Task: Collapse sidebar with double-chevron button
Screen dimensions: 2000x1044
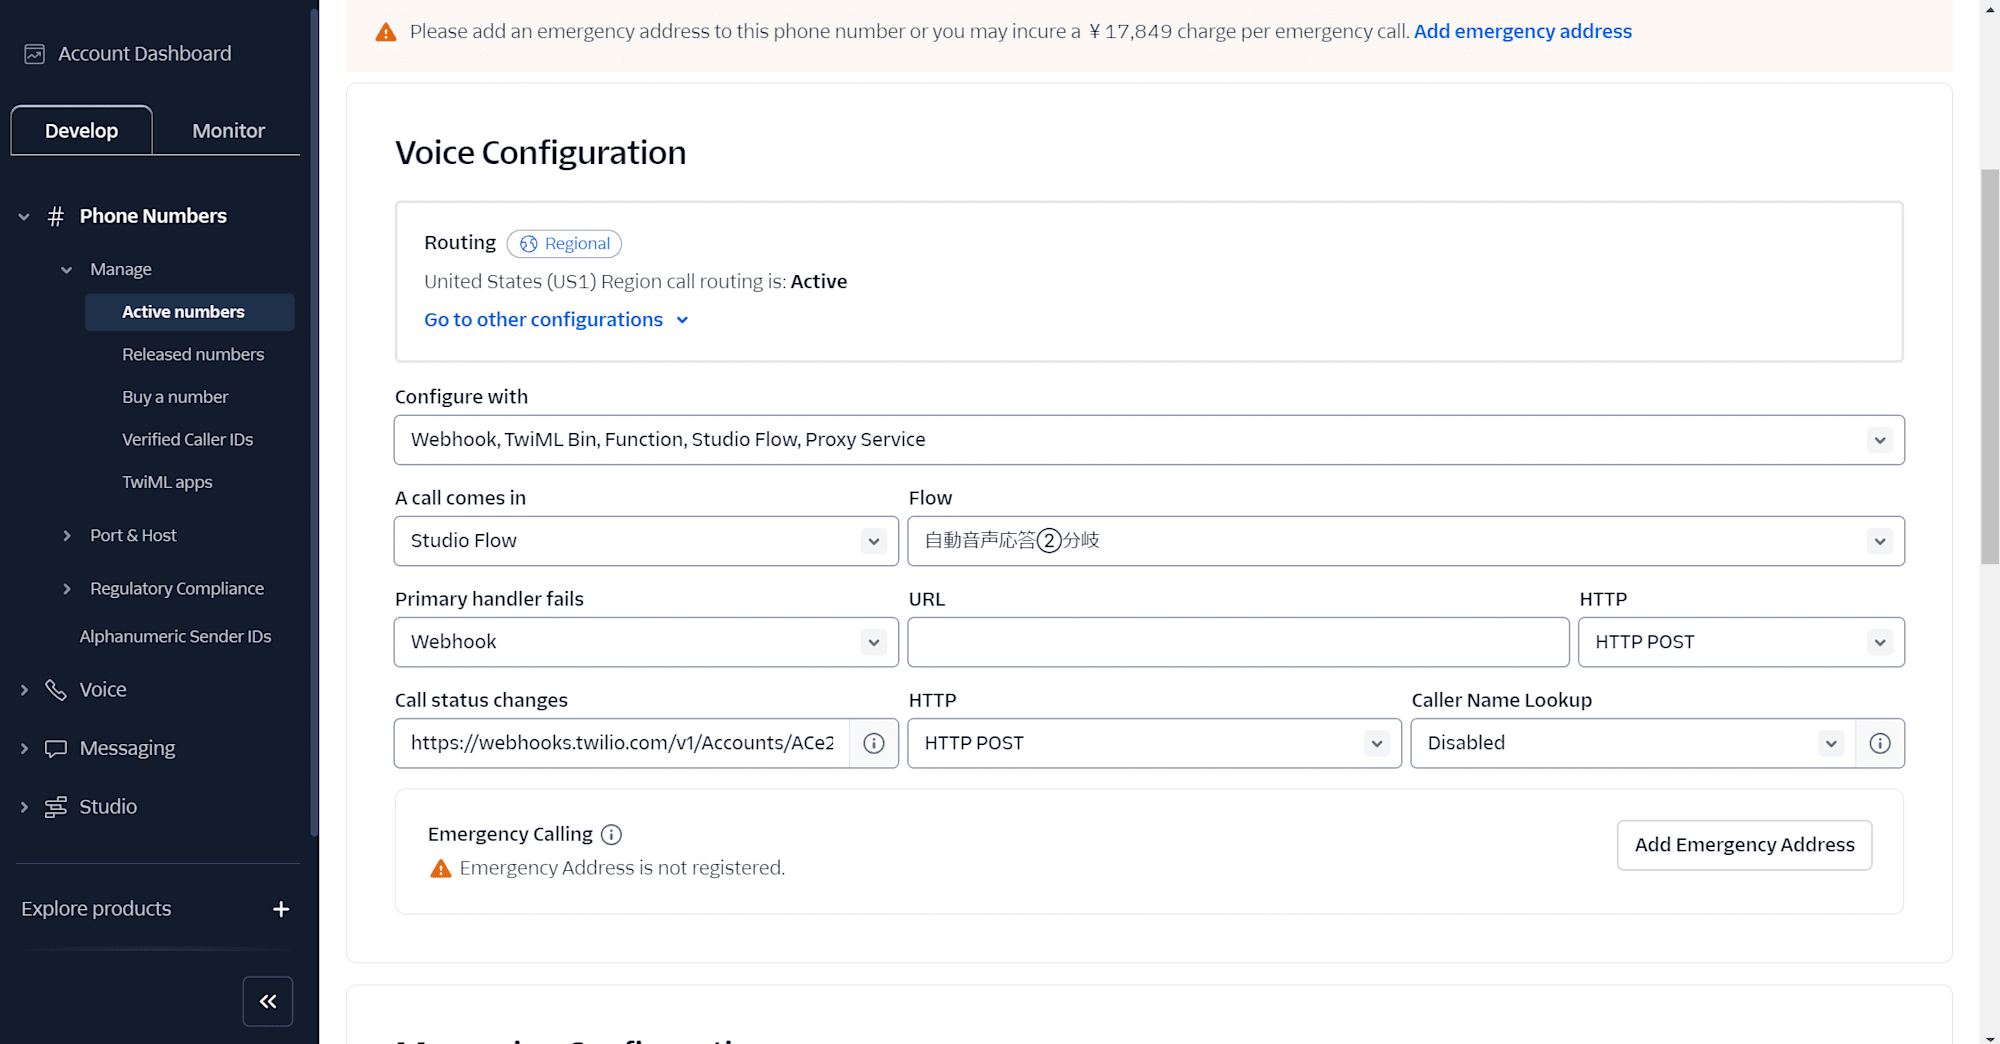Action: (268, 1001)
